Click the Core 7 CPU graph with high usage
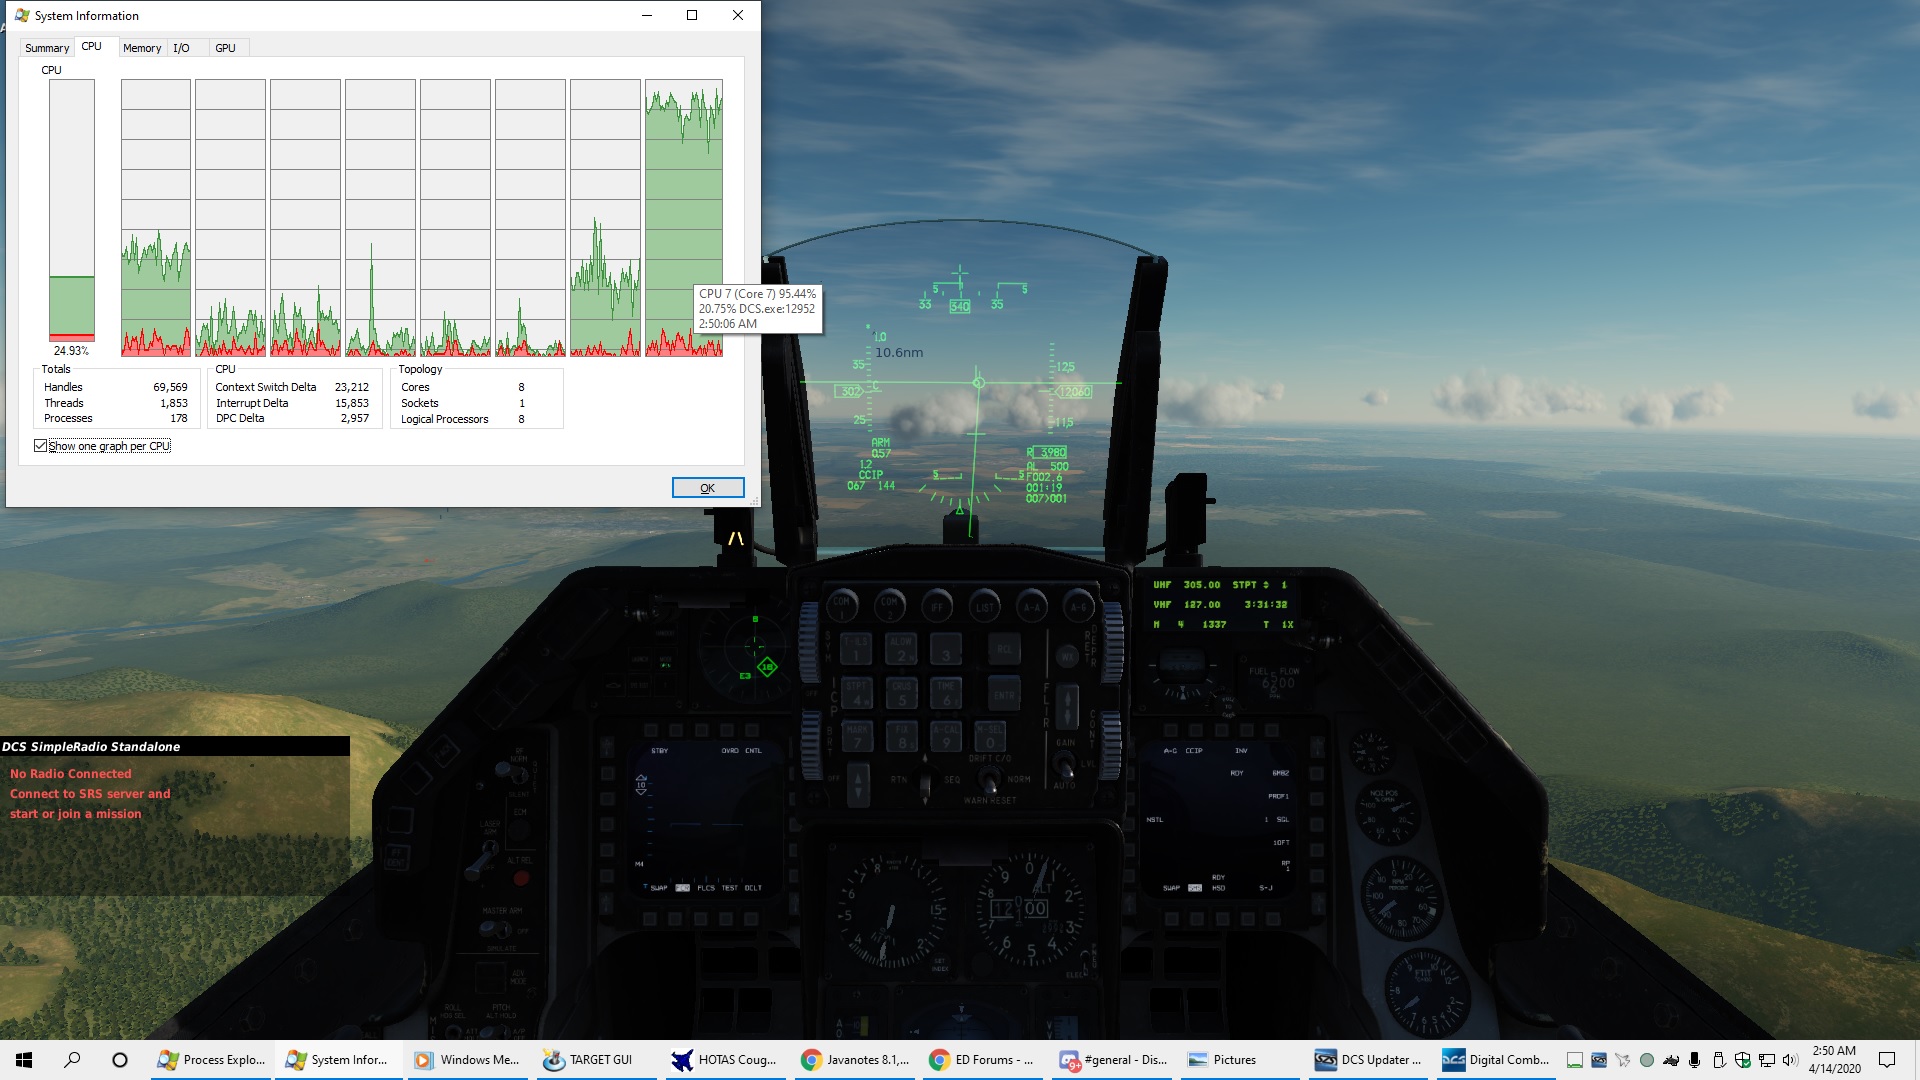 click(x=684, y=218)
